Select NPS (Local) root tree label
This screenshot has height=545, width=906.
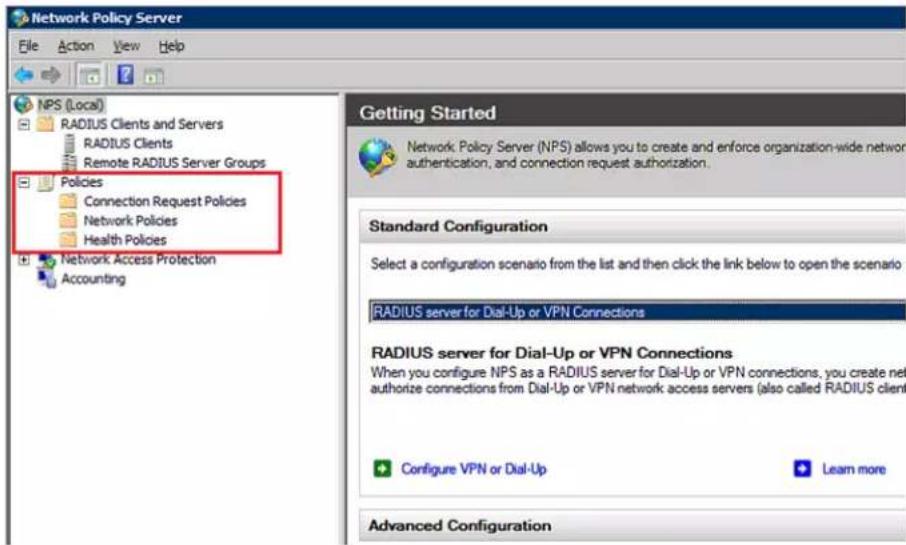[x=70, y=105]
